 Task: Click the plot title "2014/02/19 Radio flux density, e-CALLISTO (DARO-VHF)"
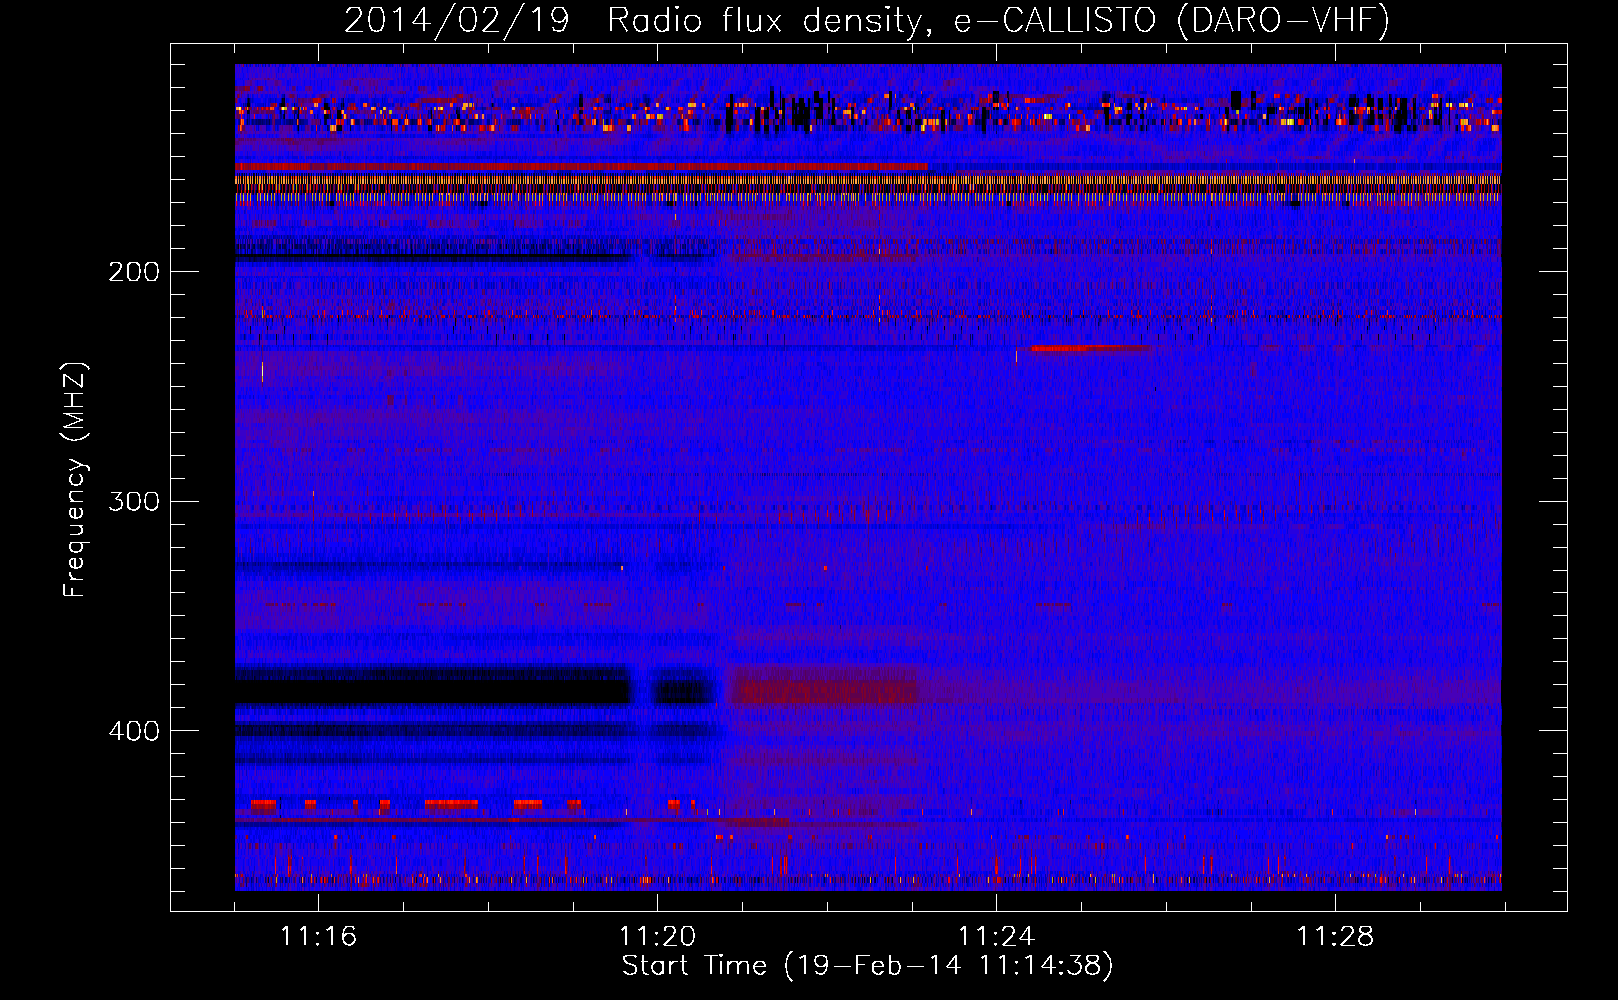click(867, 20)
